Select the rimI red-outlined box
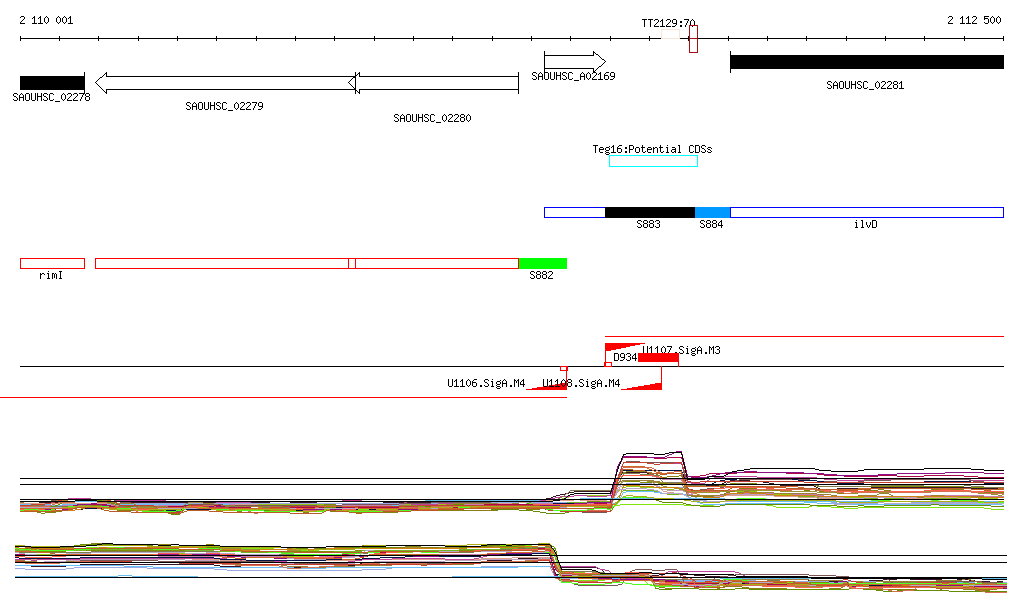Viewport: 1024px width, 611px height. (52, 264)
